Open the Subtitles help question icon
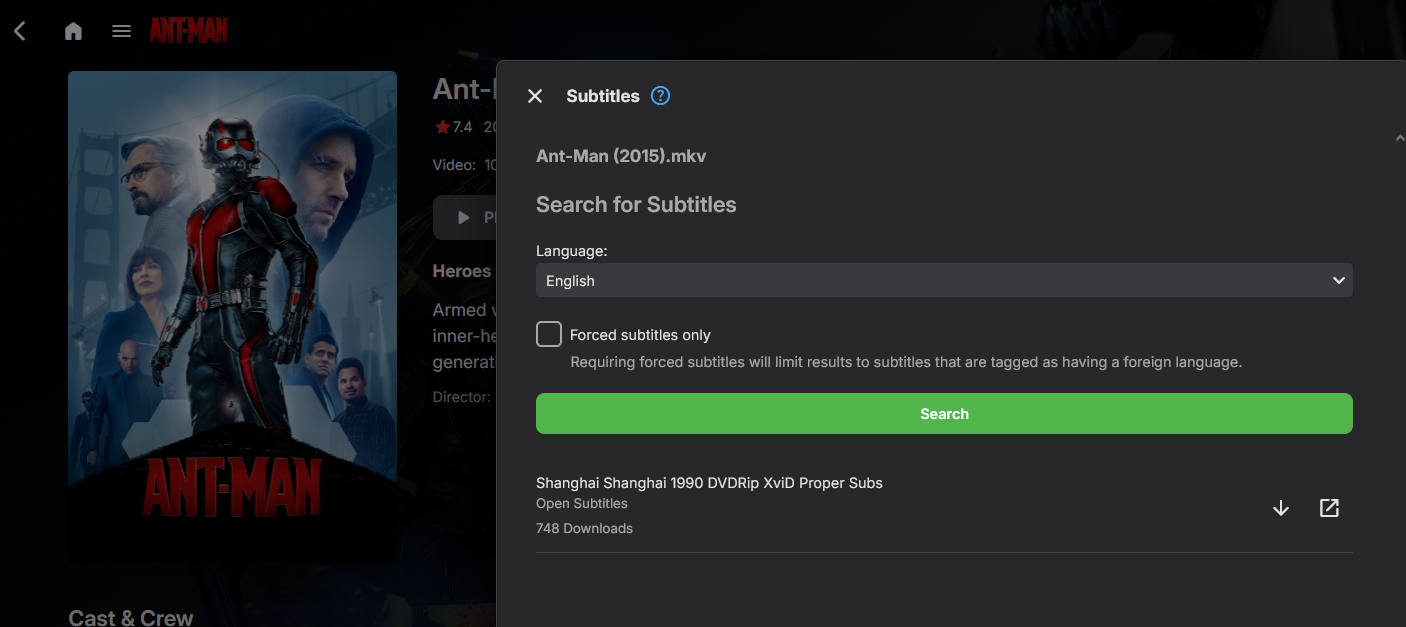 [x=660, y=96]
